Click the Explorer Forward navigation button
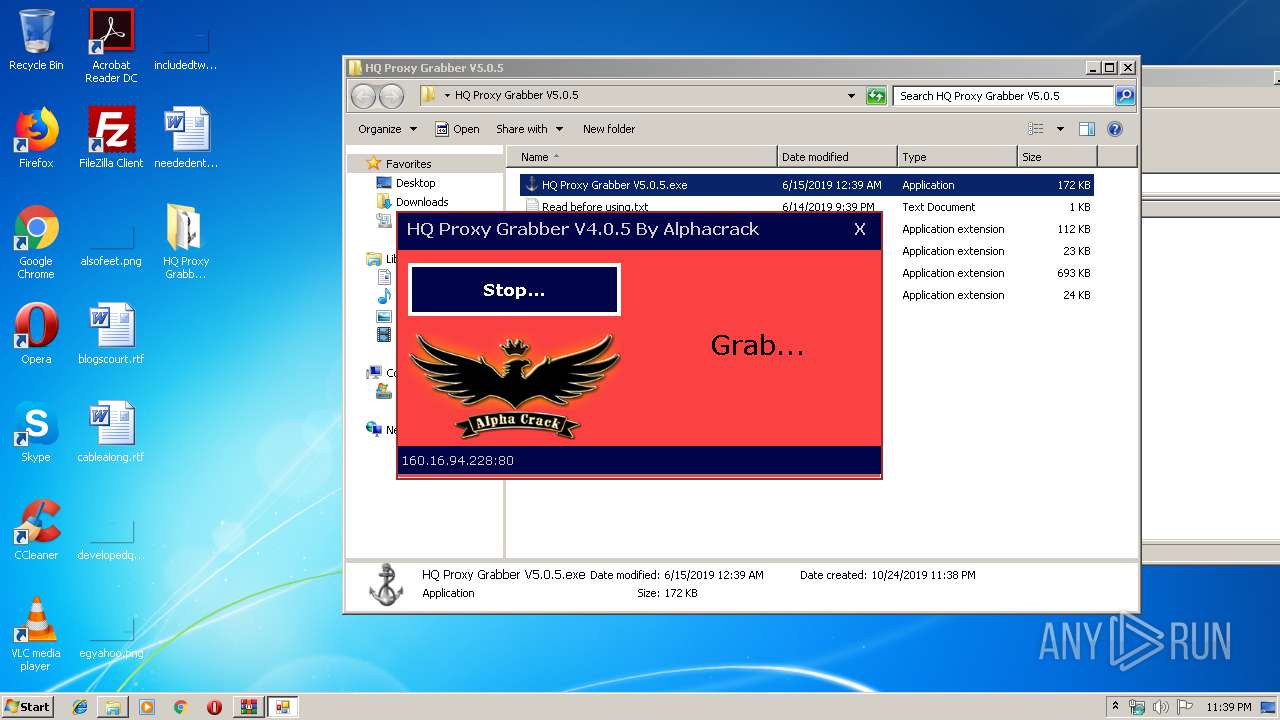The width and height of the screenshot is (1280, 720). 391,96
